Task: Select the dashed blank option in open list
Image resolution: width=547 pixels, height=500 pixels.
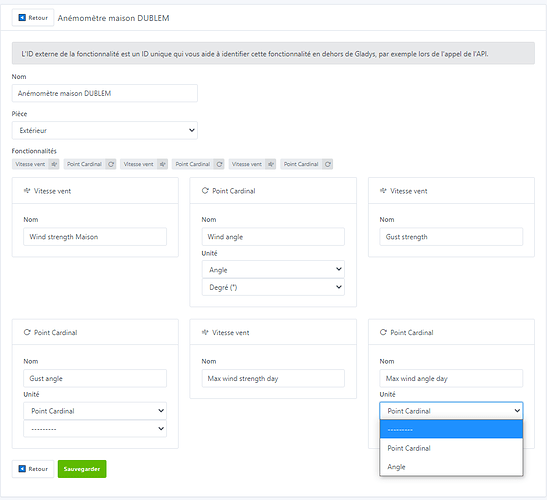Action: point(451,429)
